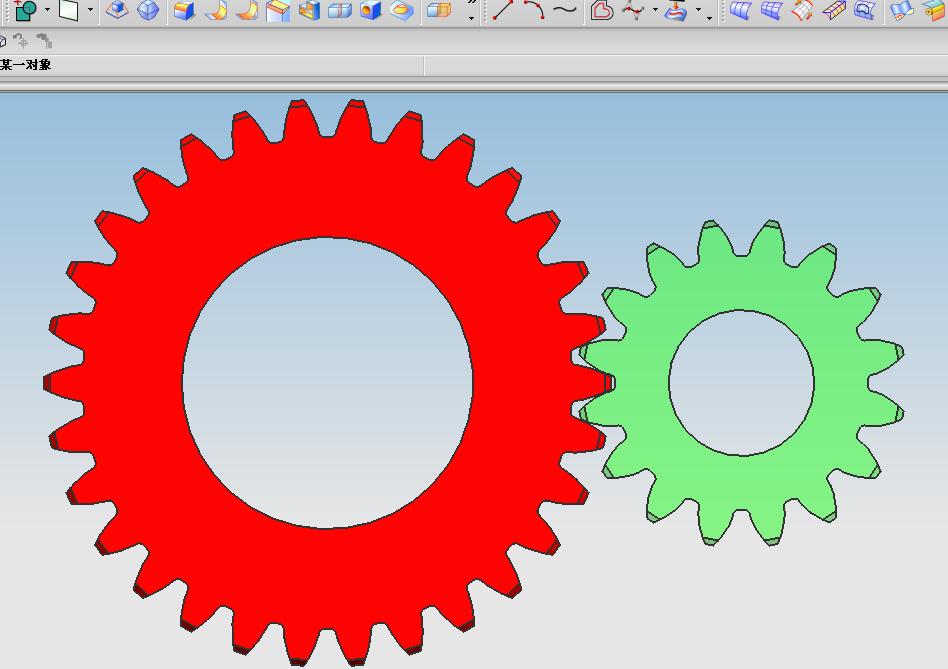The width and height of the screenshot is (948, 669).
Task: Click the blue grid mesh surface icon
Action: (x=771, y=10)
